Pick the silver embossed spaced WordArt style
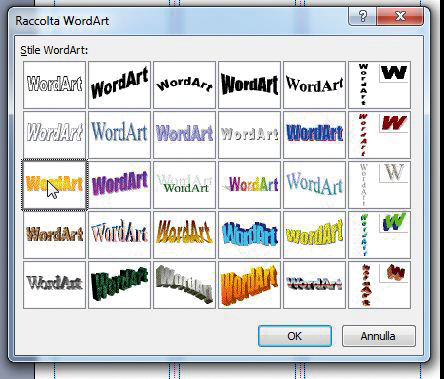This screenshot has height=379, width=444. pyautogui.click(x=250, y=135)
